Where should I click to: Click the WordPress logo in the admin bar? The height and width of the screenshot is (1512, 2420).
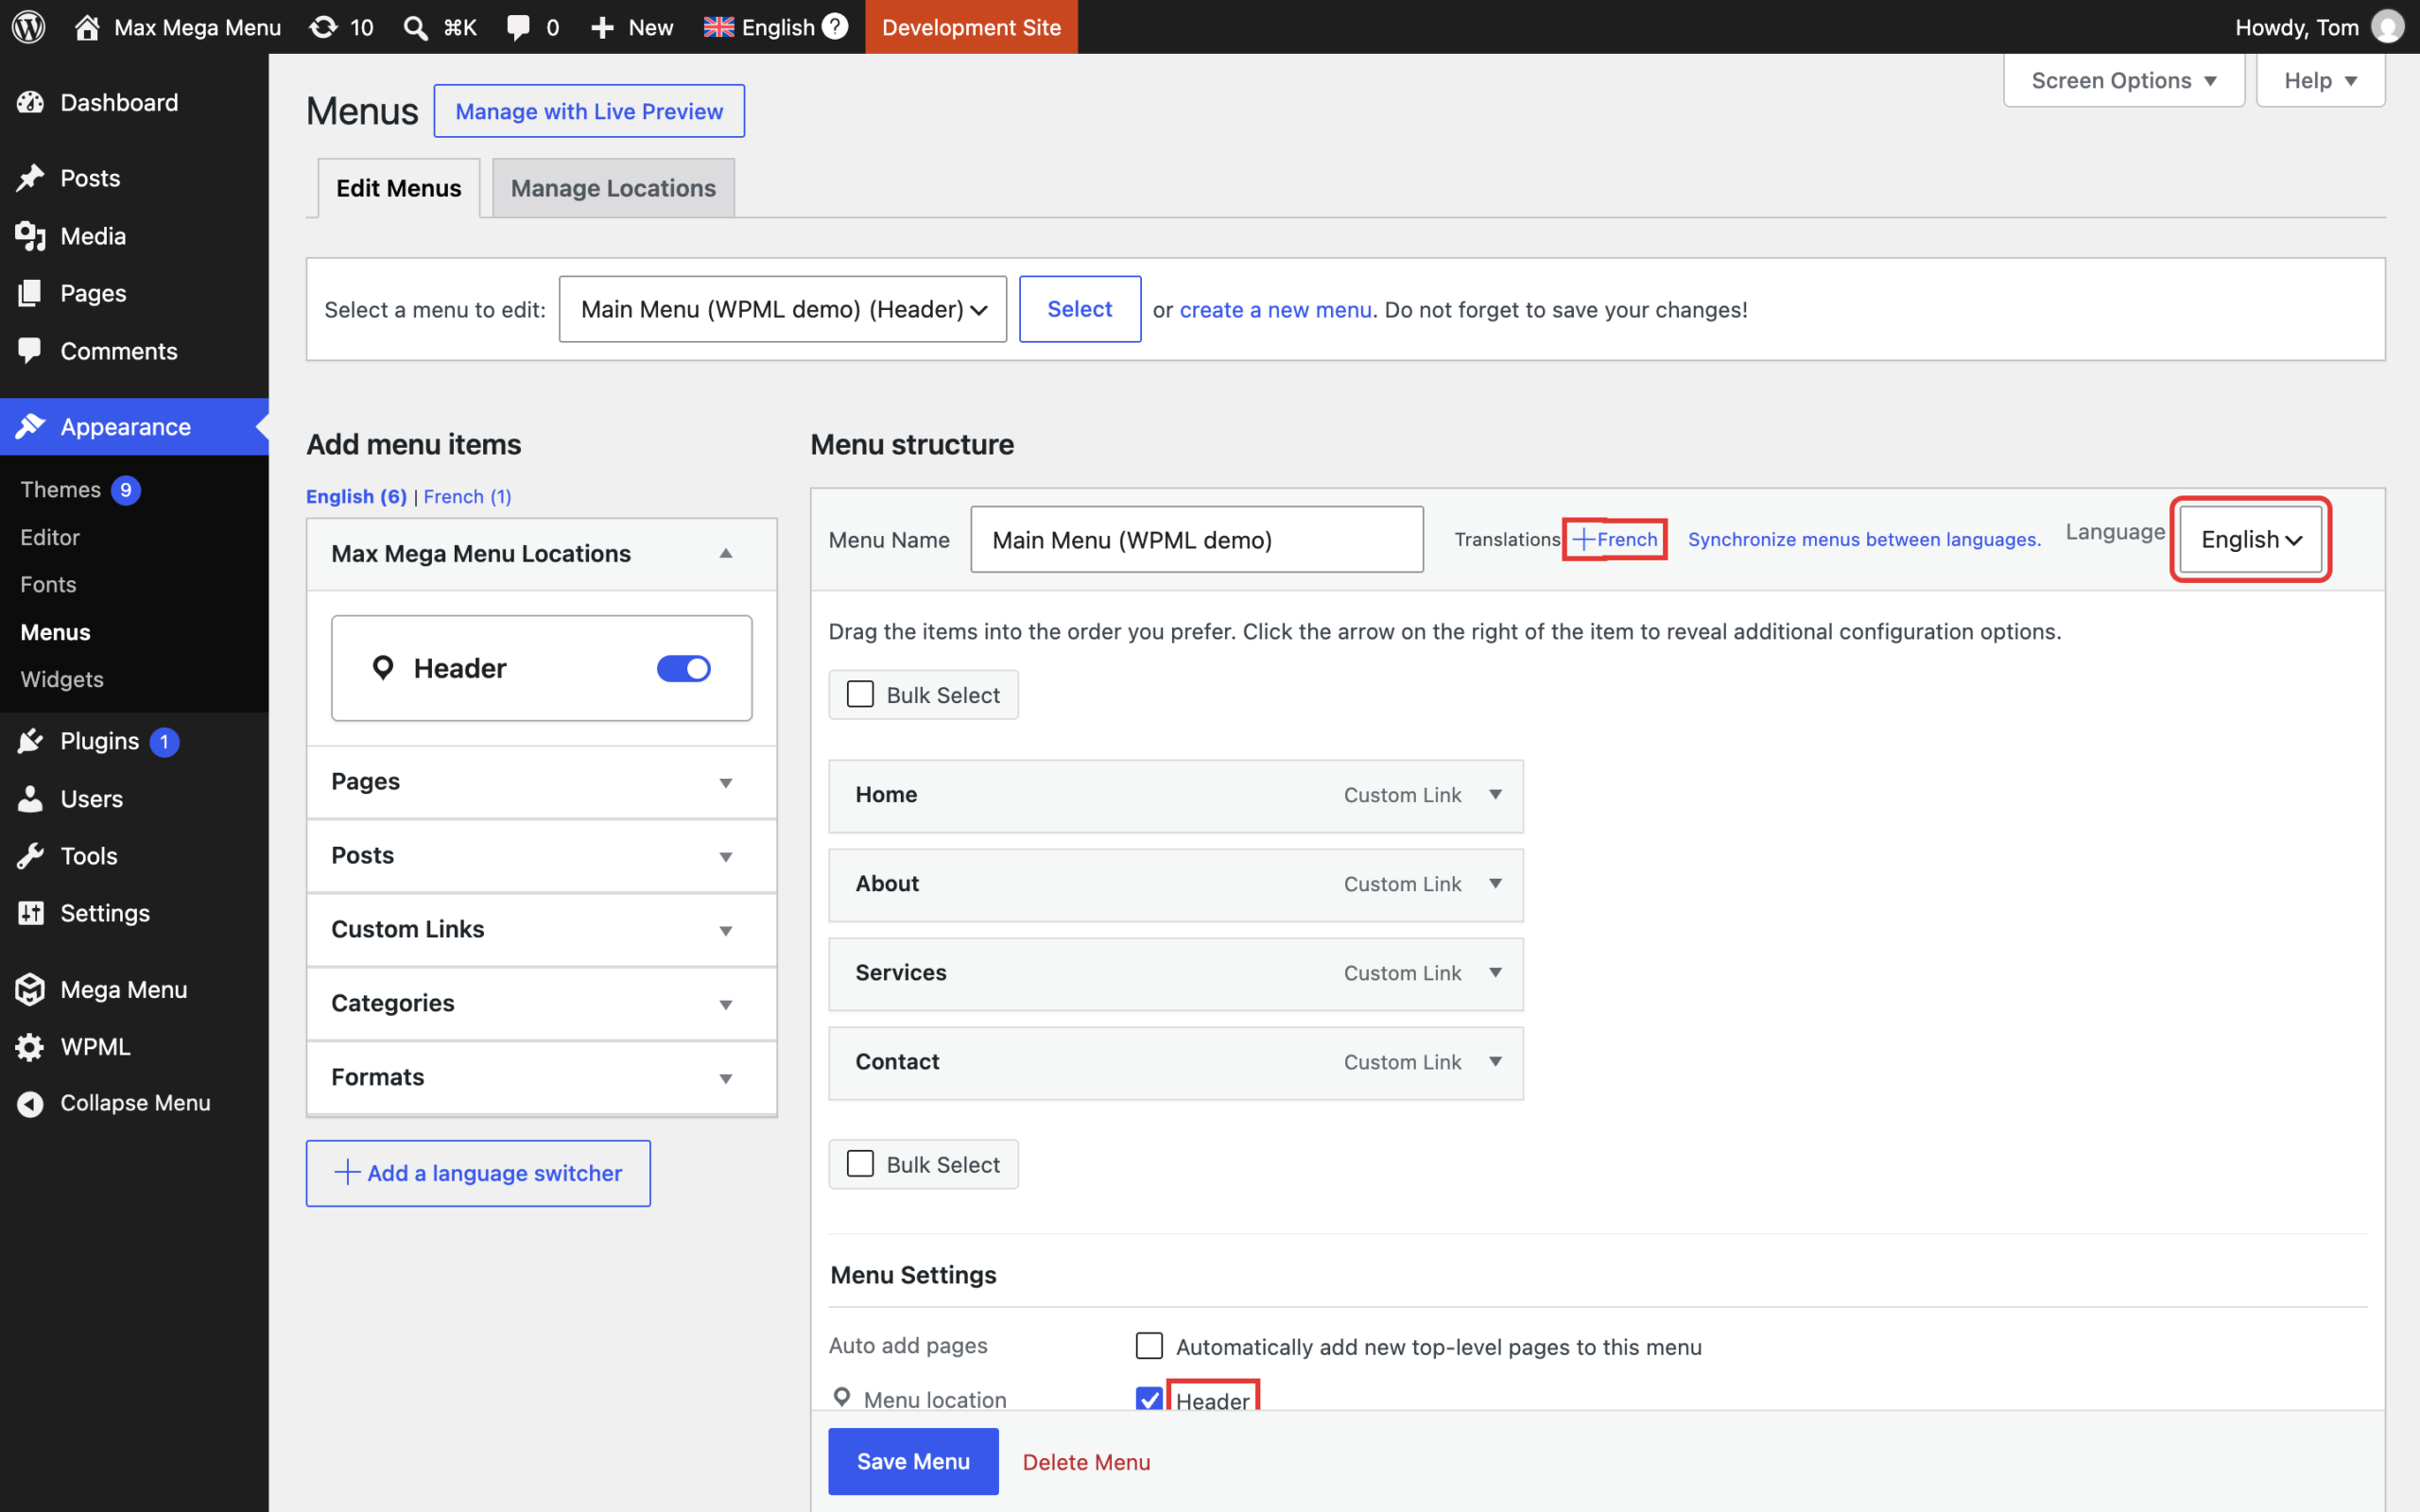tap(29, 27)
